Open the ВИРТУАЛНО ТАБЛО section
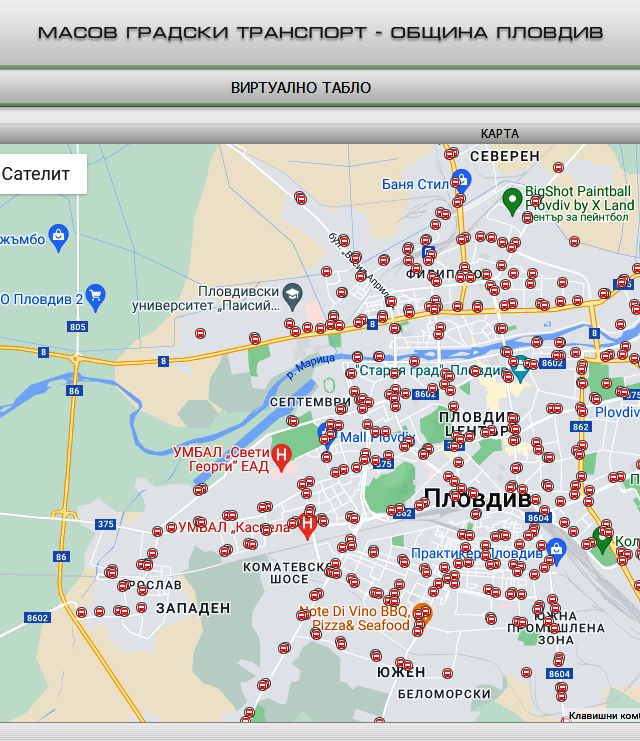The image size is (640, 741). point(301,88)
